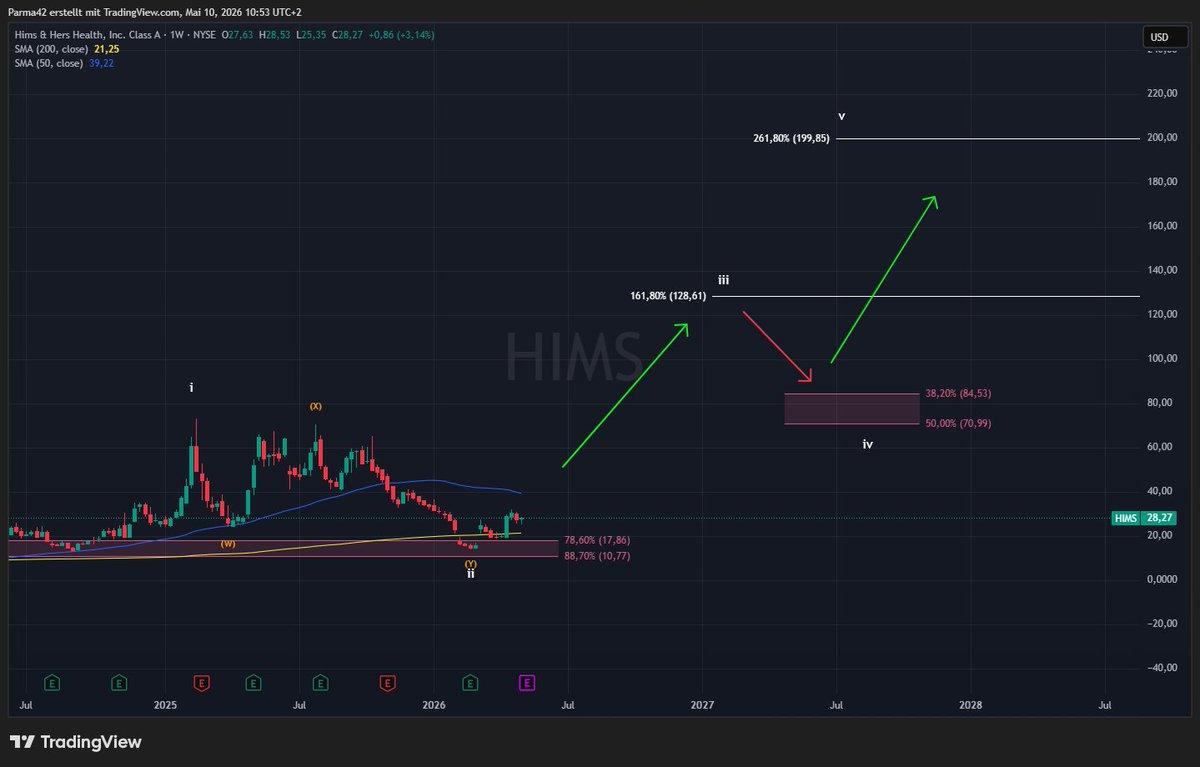Select the wave ii label
The width and height of the screenshot is (1200, 767).
point(470,574)
